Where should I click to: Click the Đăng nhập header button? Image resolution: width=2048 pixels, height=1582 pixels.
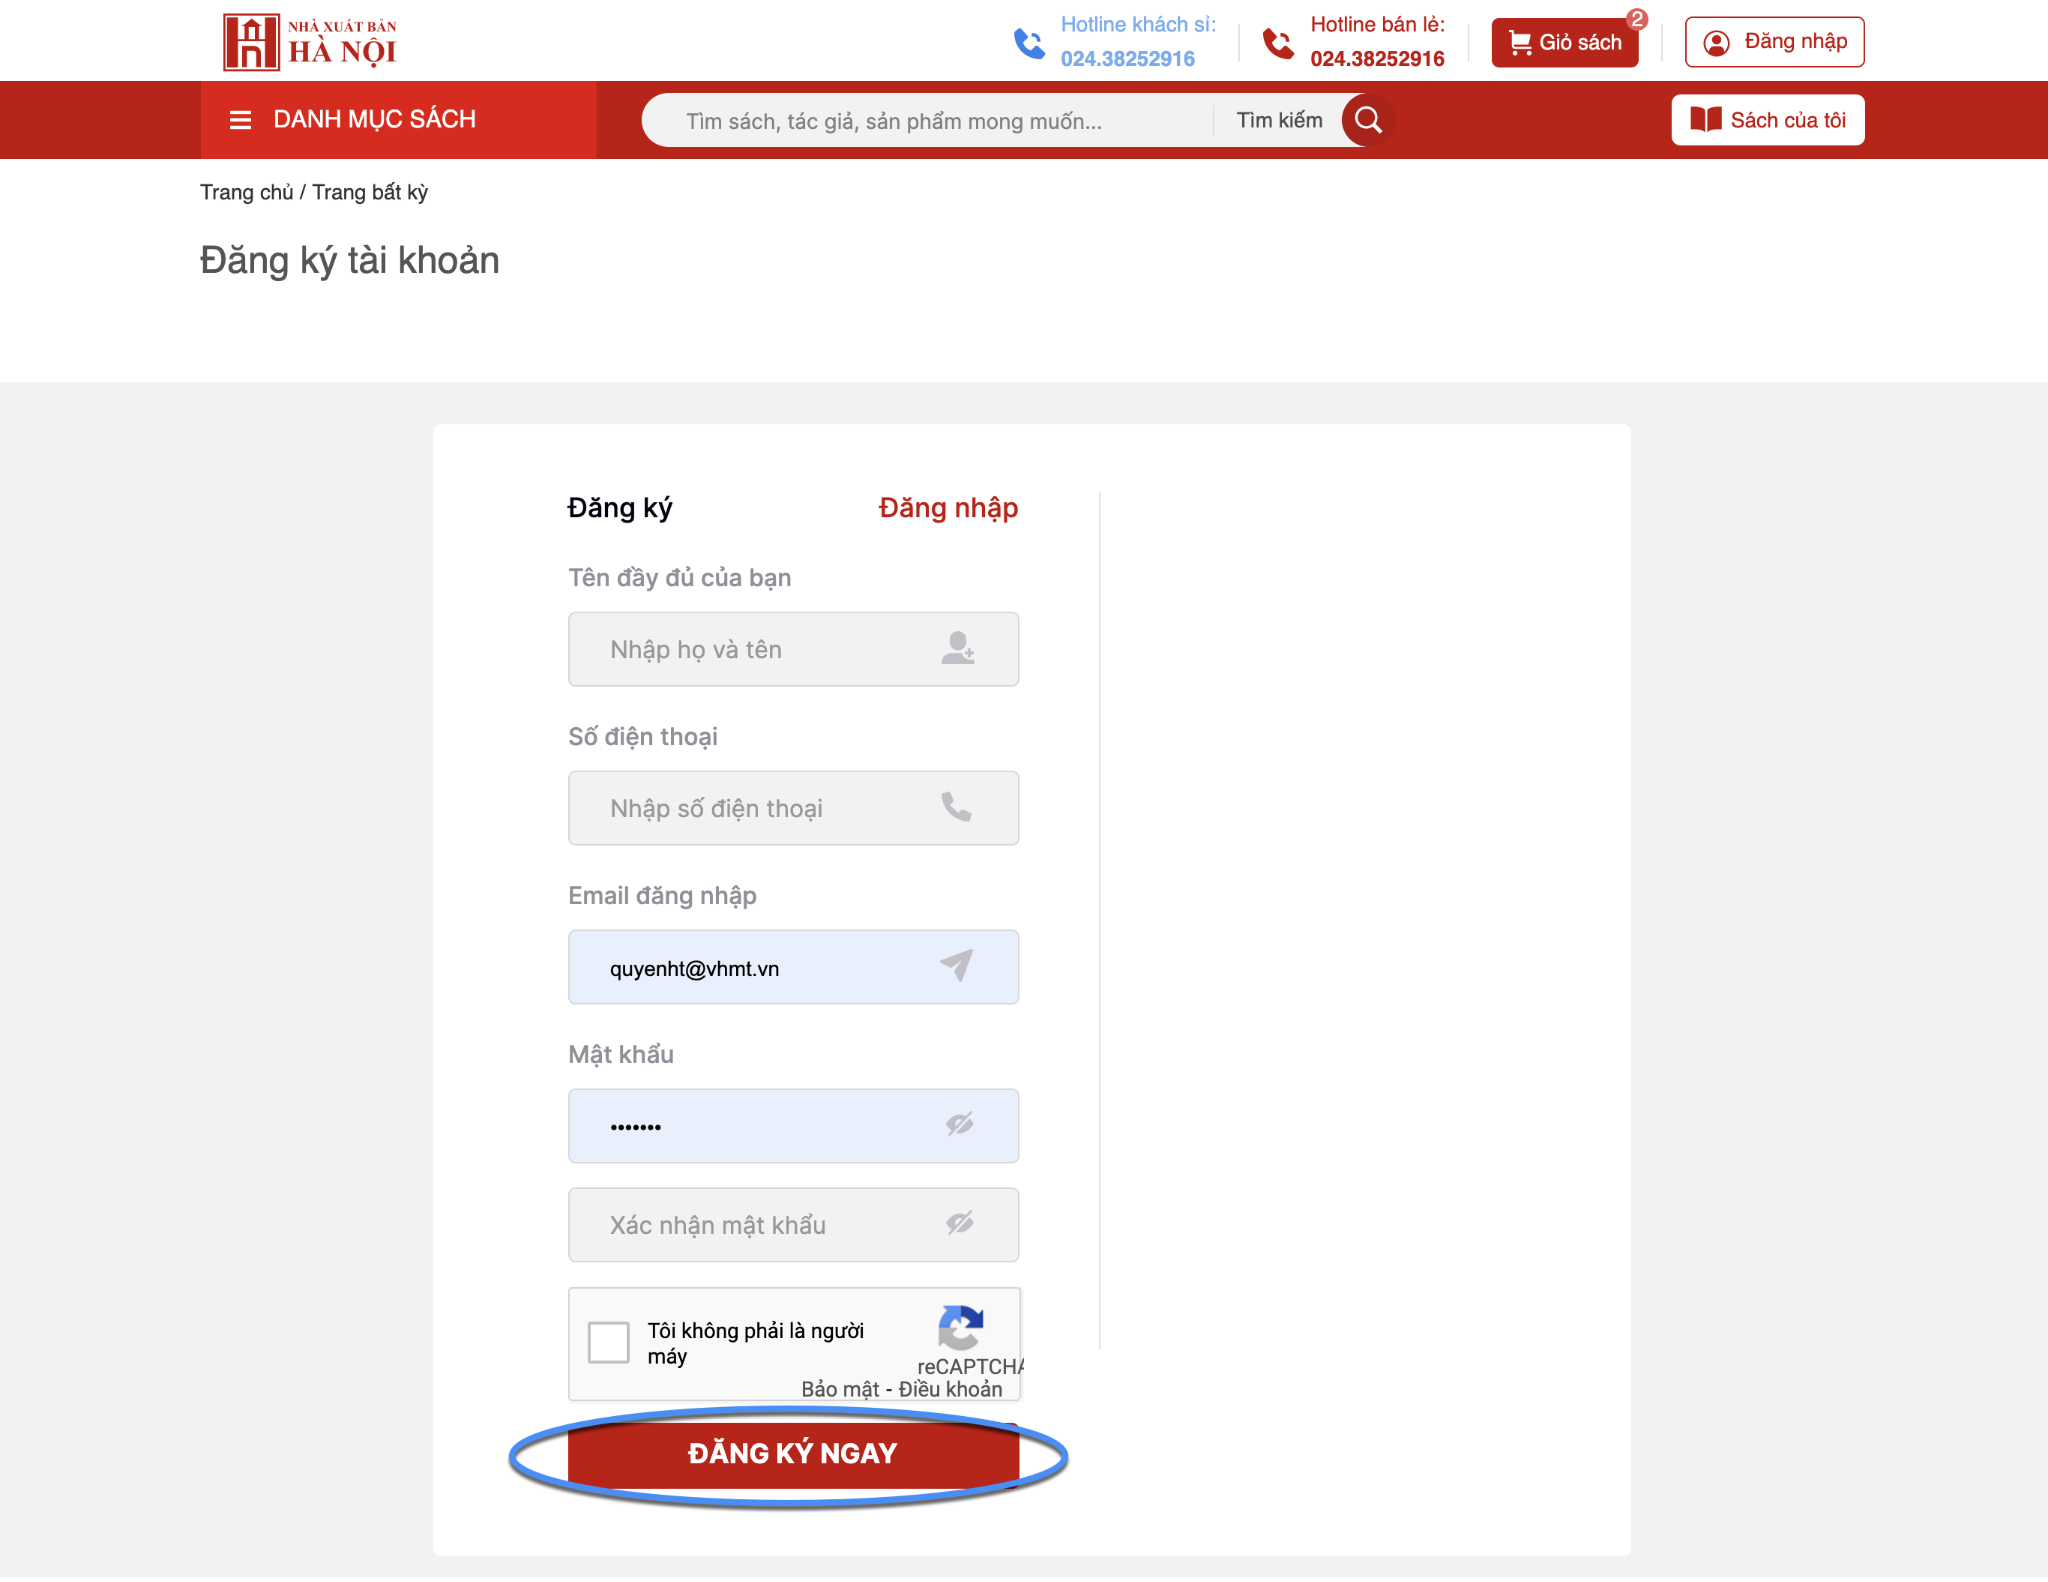pyautogui.click(x=1774, y=42)
